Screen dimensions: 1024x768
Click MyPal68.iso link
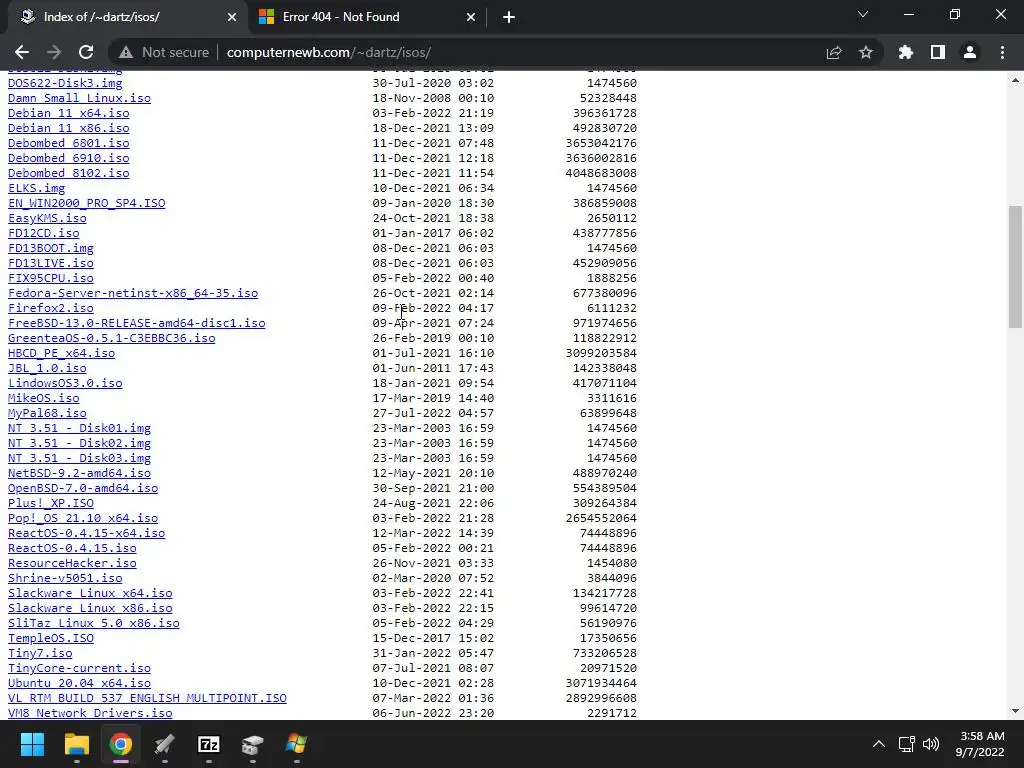(47, 413)
